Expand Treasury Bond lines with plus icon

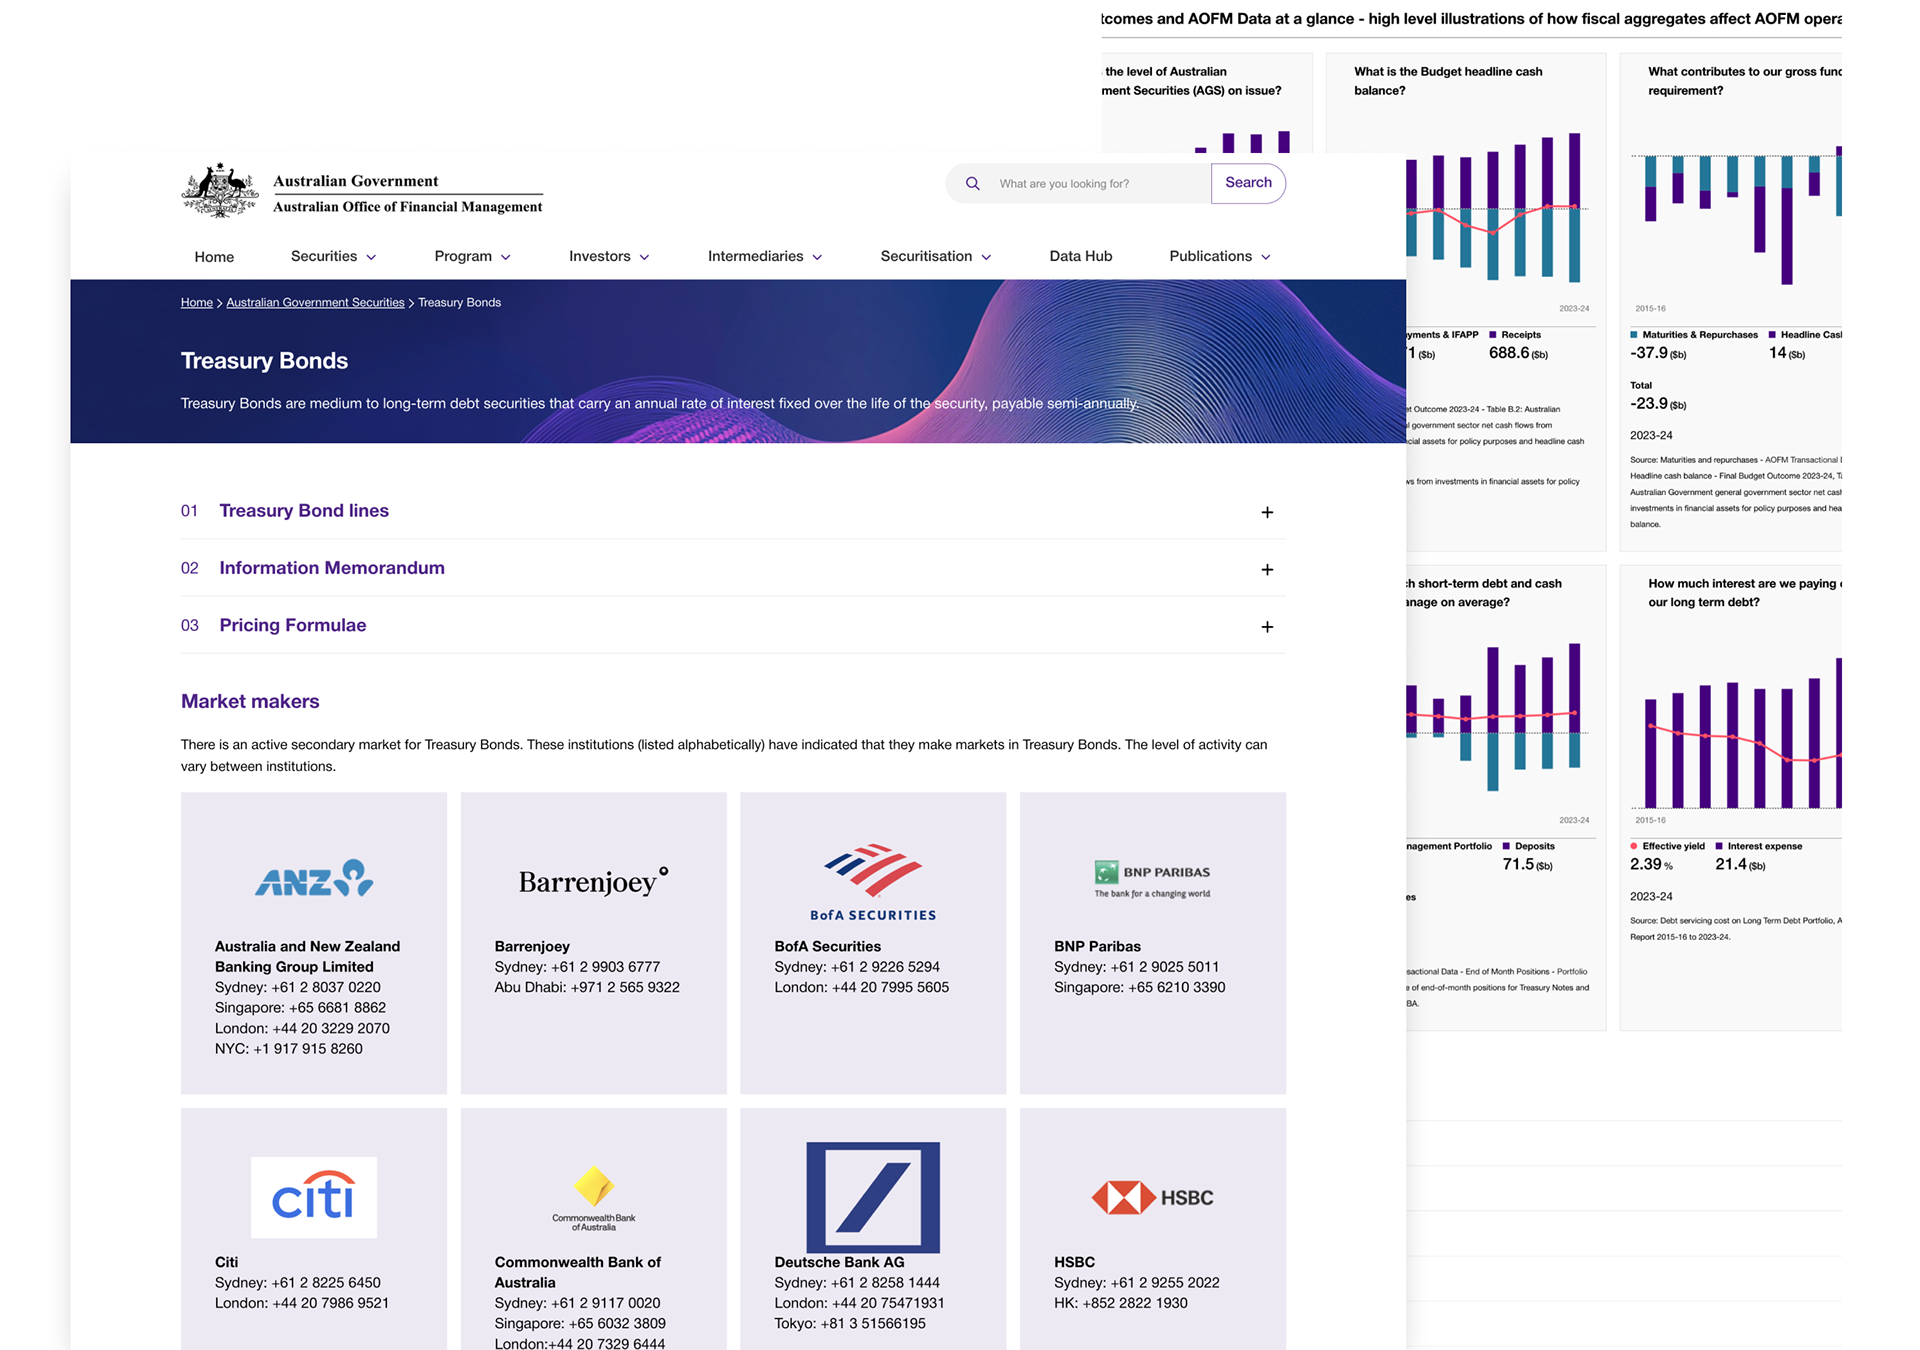point(1267,512)
